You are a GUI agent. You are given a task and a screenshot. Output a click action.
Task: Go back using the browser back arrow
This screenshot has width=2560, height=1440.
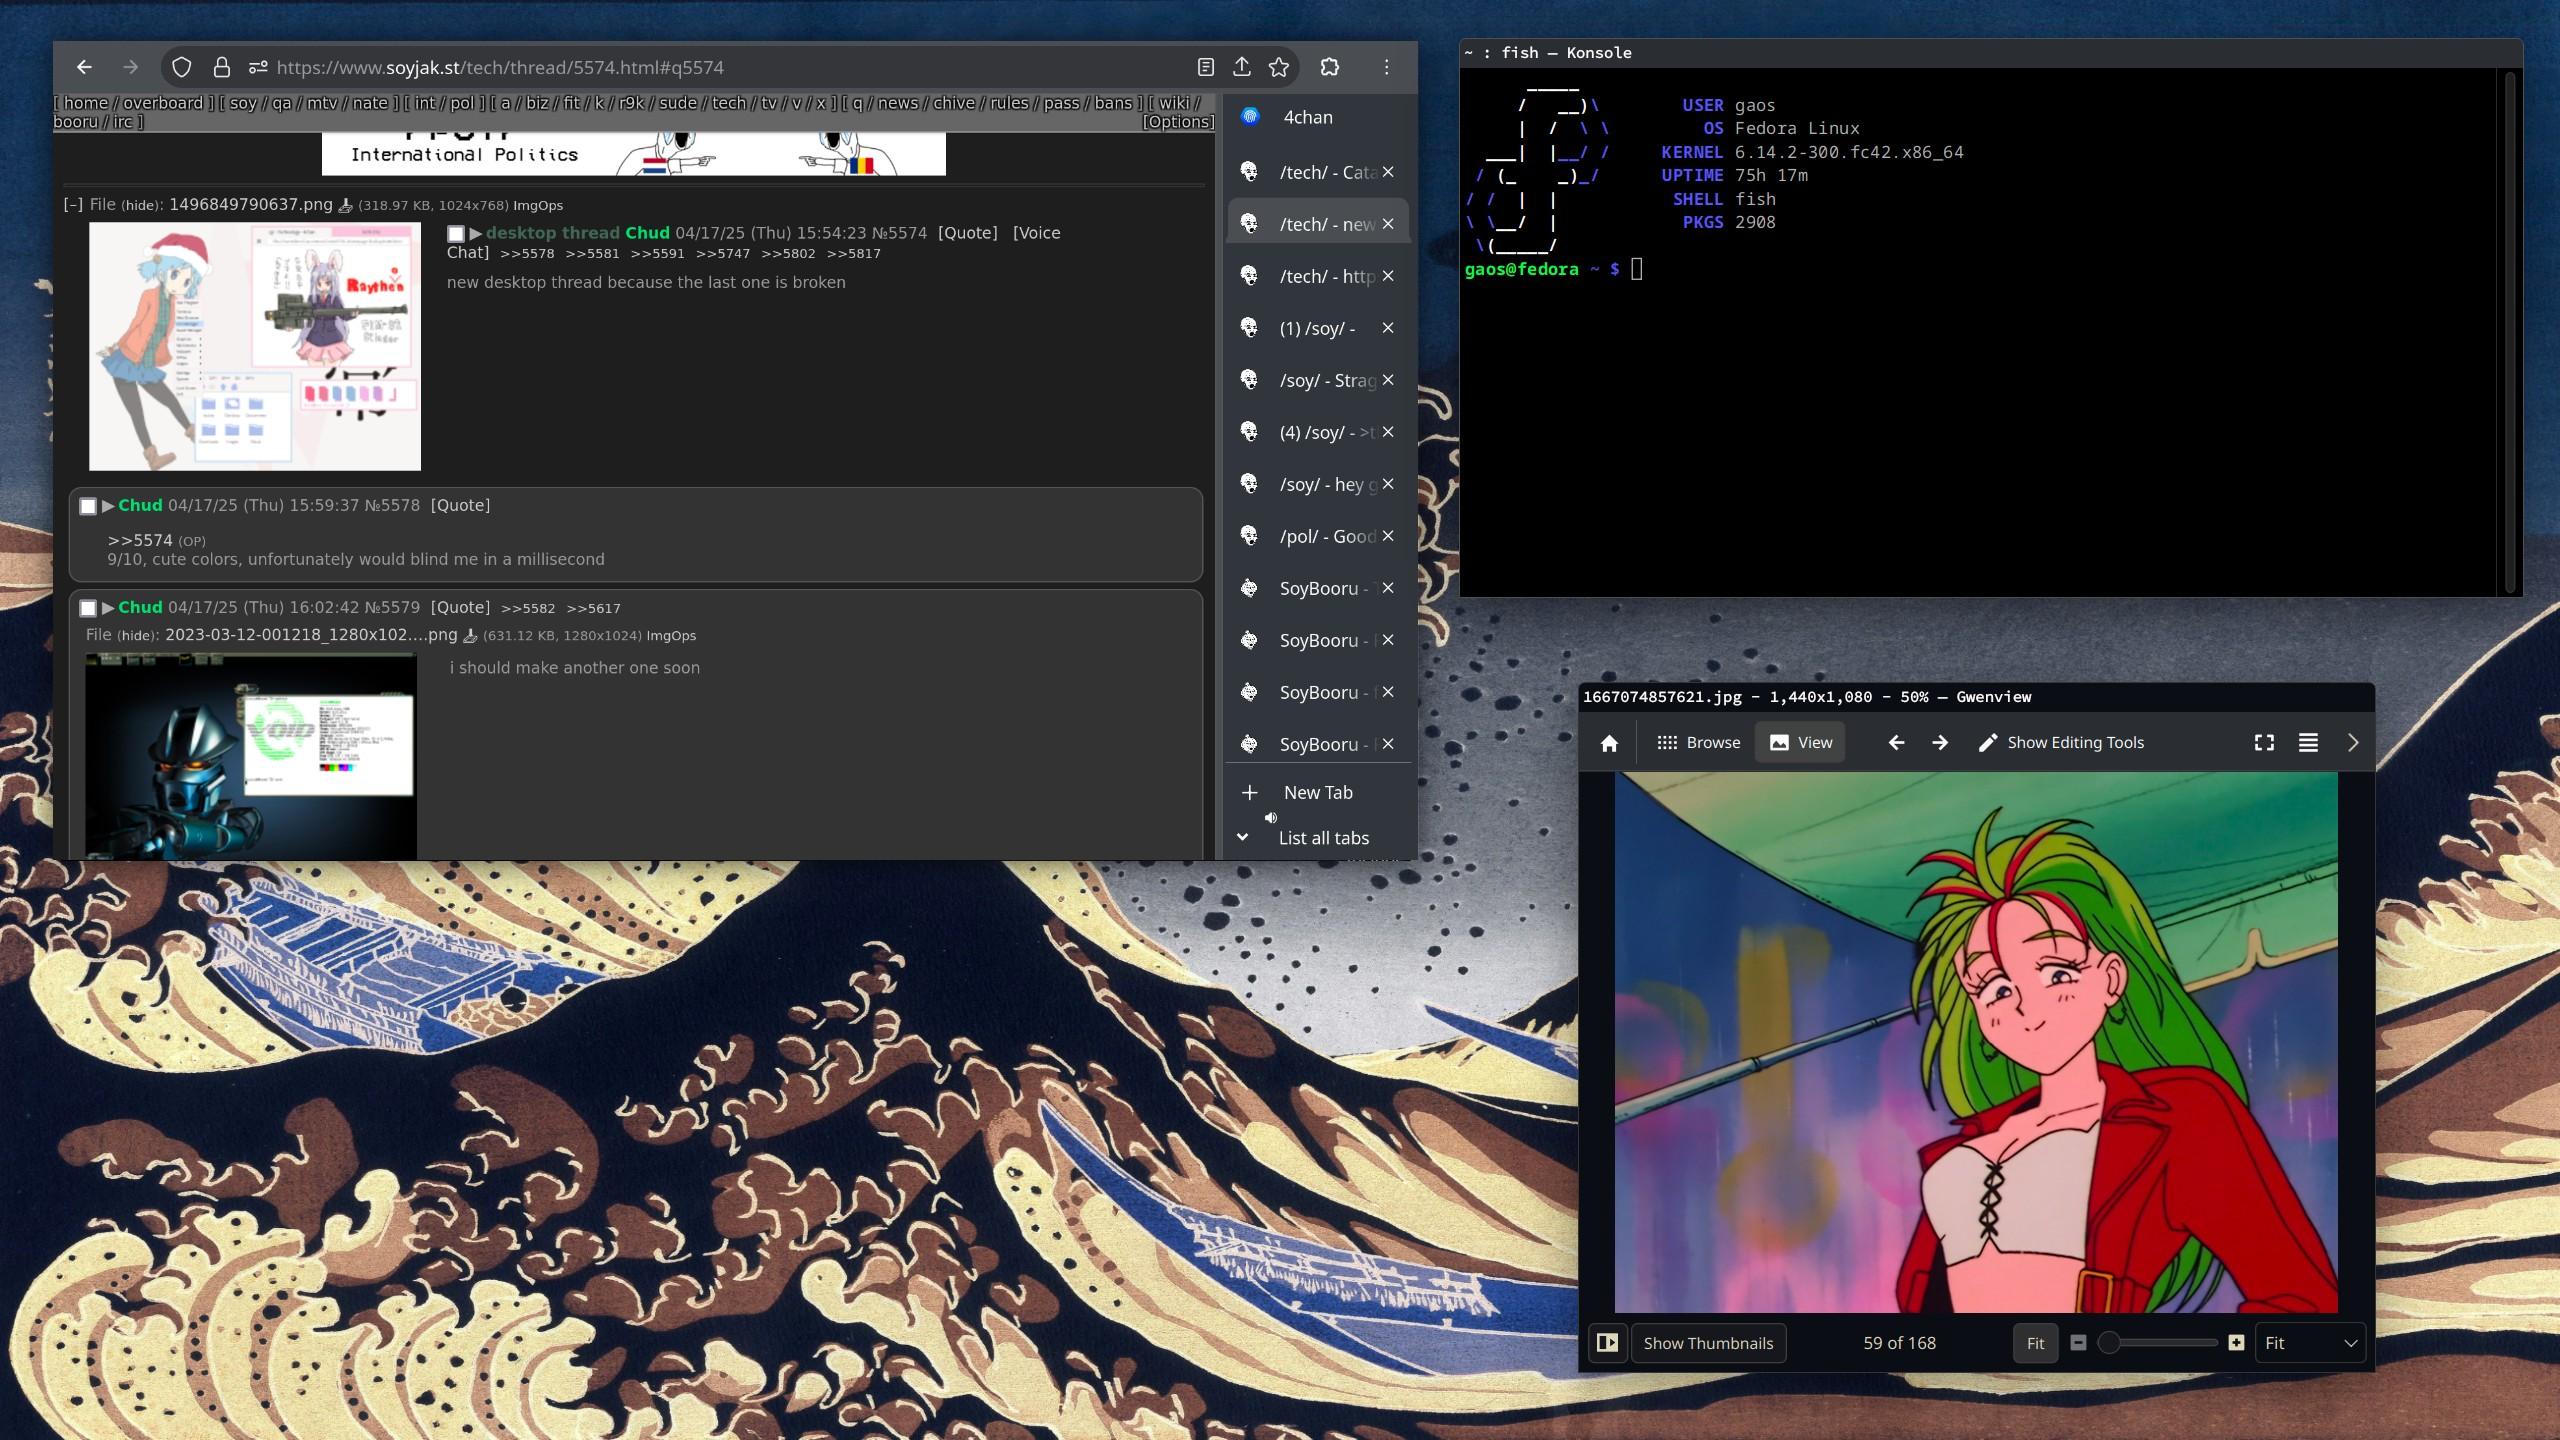[84, 67]
